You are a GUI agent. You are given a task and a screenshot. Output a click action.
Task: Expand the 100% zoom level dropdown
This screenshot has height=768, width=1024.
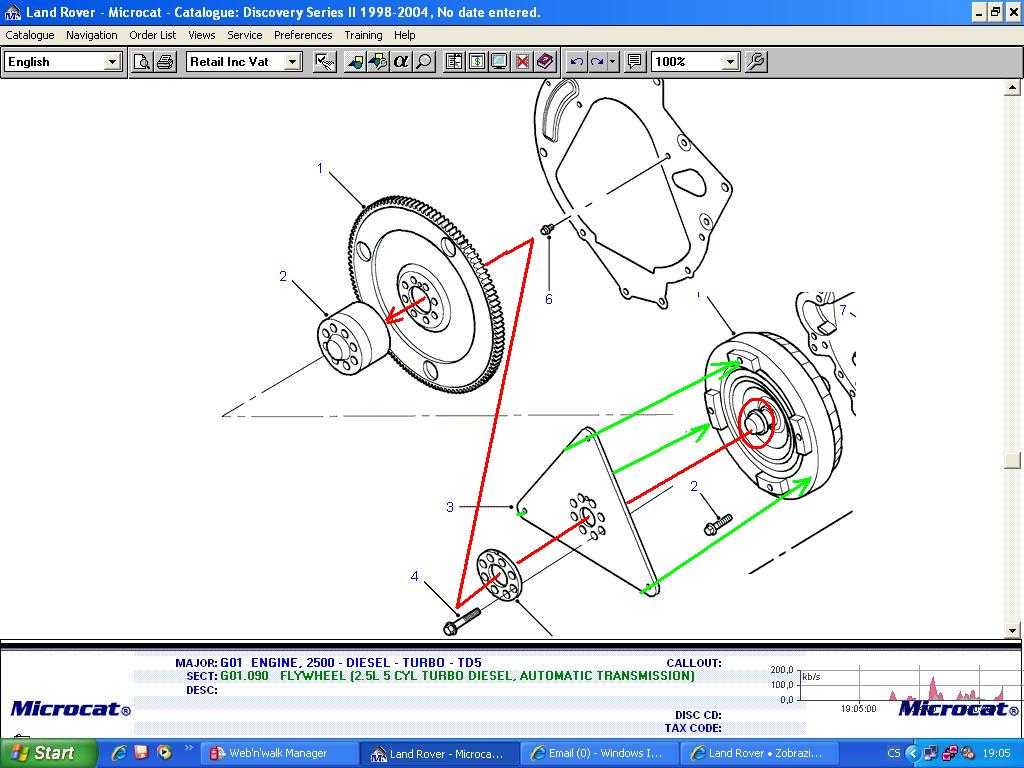[x=730, y=62]
